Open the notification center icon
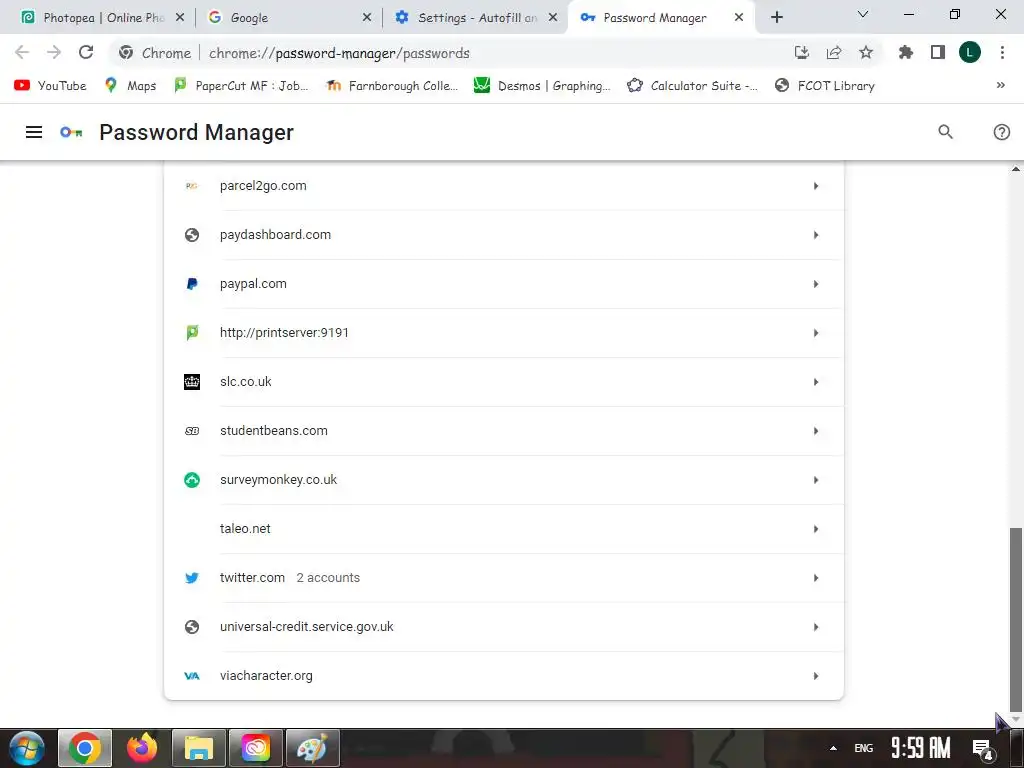The width and height of the screenshot is (1024, 768). click(x=983, y=748)
